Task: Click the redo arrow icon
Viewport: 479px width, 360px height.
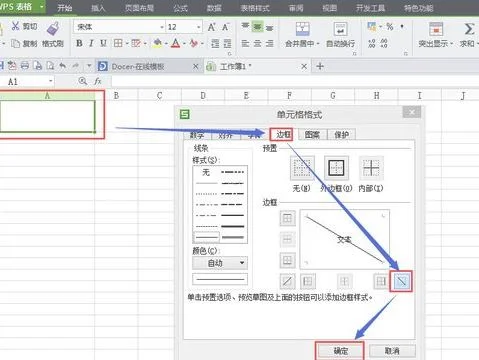Action: [75, 66]
